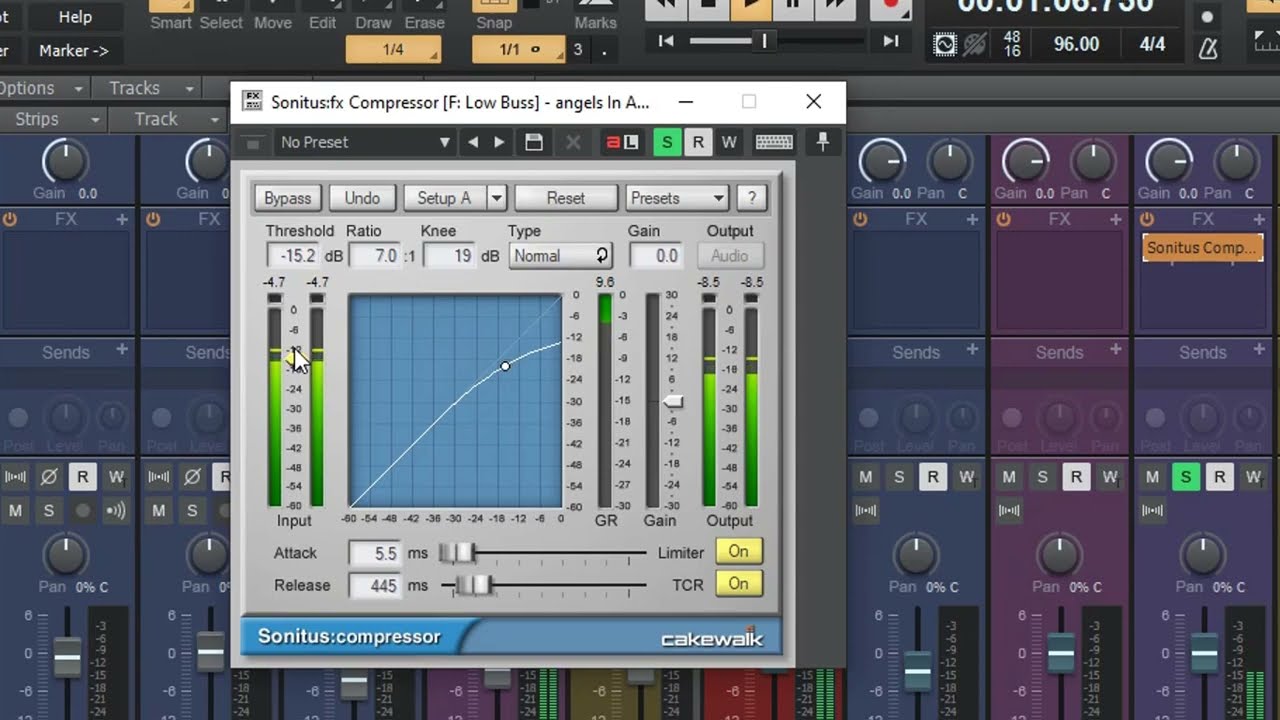Toggle the metronome icon
The image size is (1280, 720).
tap(1208, 47)
